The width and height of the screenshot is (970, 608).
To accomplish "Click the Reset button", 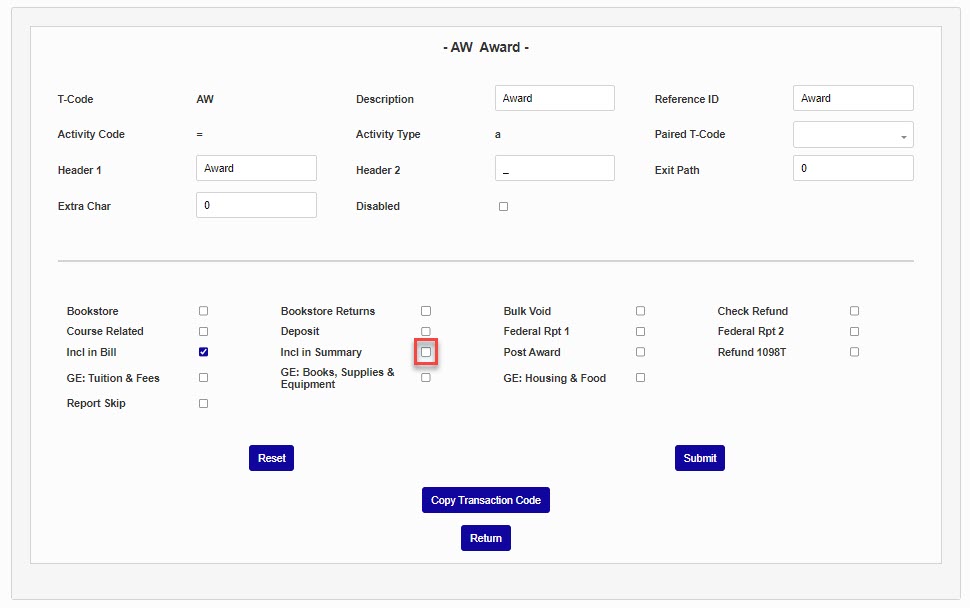I will click(x=271, y=458).
